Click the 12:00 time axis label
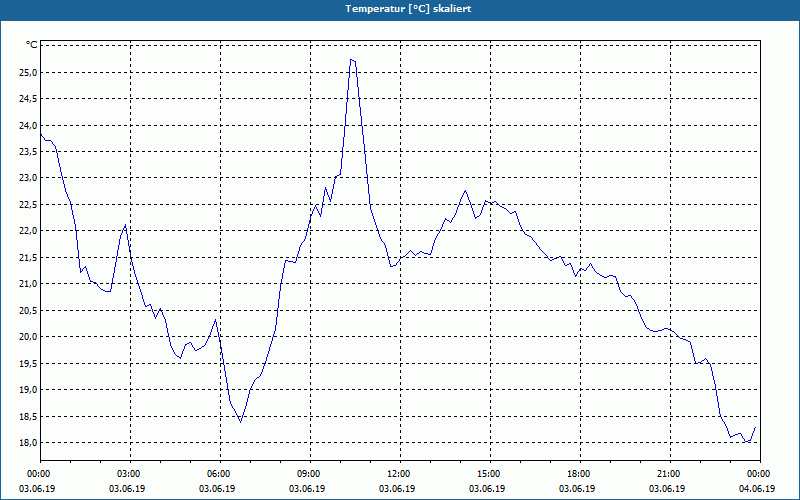The width and height of the screenshot is (800, 500). [x=400, y=474]
